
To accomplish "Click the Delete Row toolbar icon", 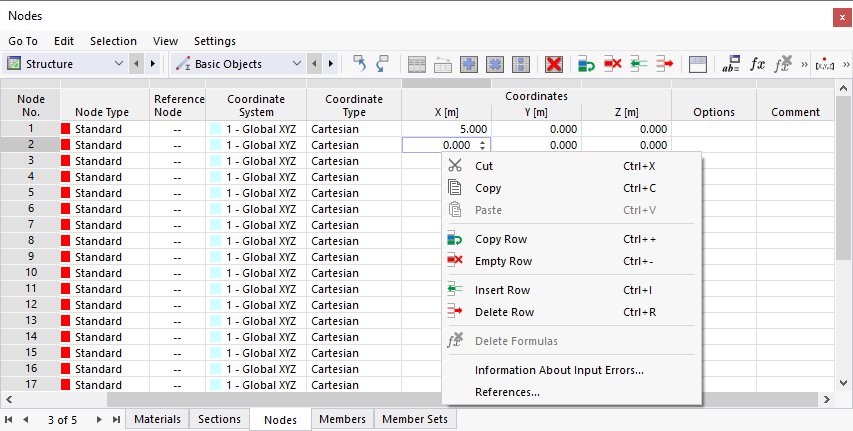I will 664,64.
